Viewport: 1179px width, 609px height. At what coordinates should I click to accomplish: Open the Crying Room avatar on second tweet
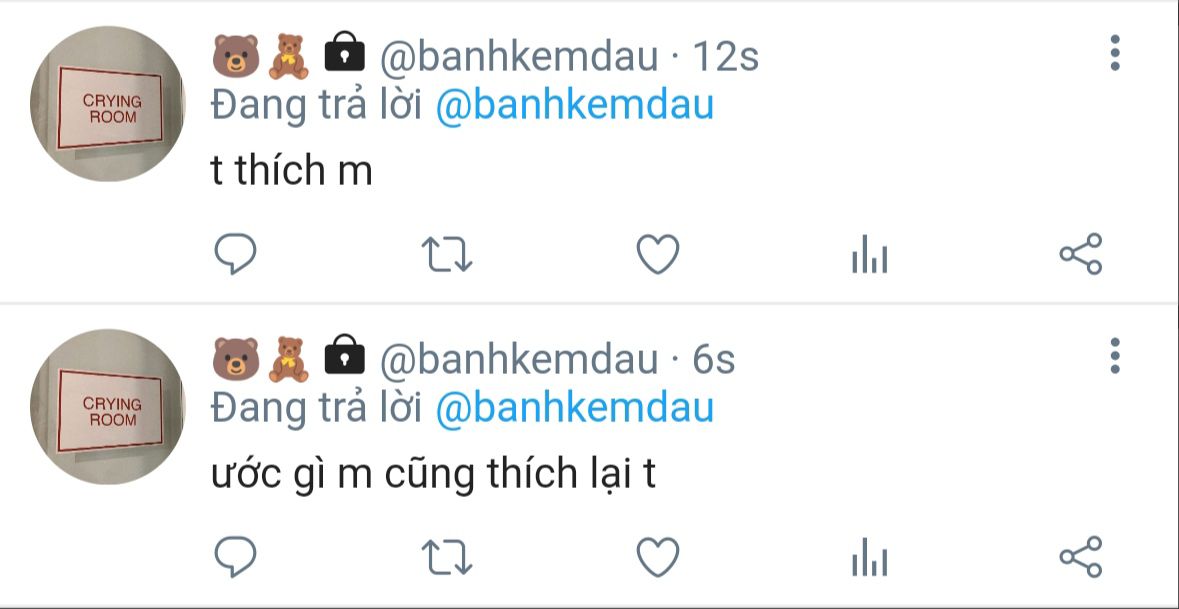(107, 407)
